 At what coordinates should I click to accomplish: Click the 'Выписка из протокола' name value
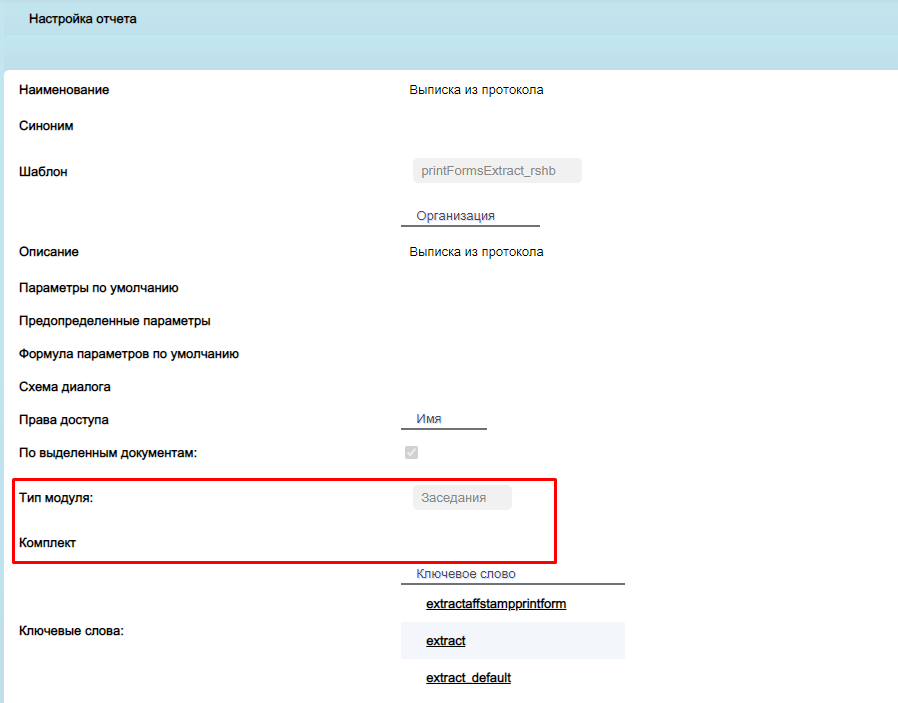pyautogui.click(x=476, y=90)
